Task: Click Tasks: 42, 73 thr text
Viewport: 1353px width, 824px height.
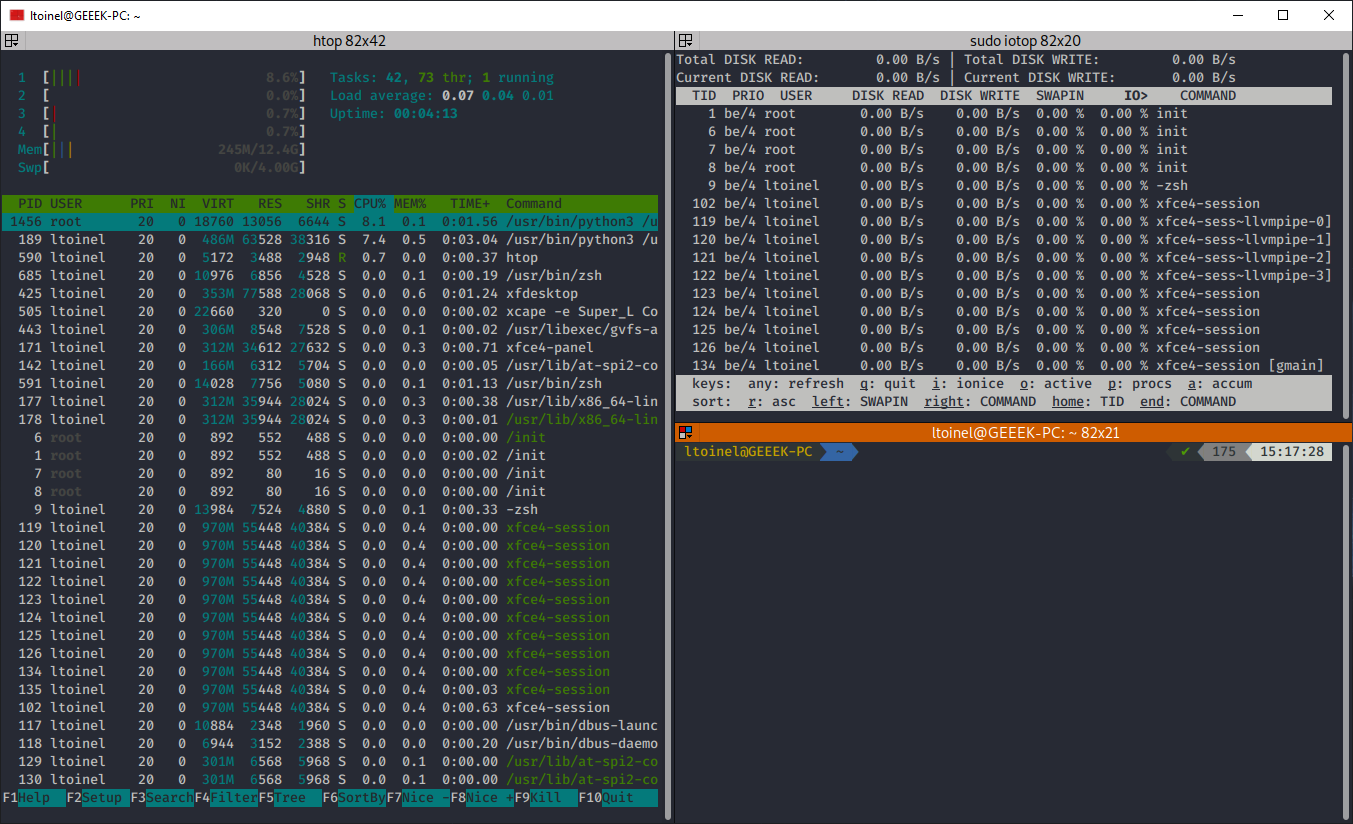Action: [x=398, y=77]
